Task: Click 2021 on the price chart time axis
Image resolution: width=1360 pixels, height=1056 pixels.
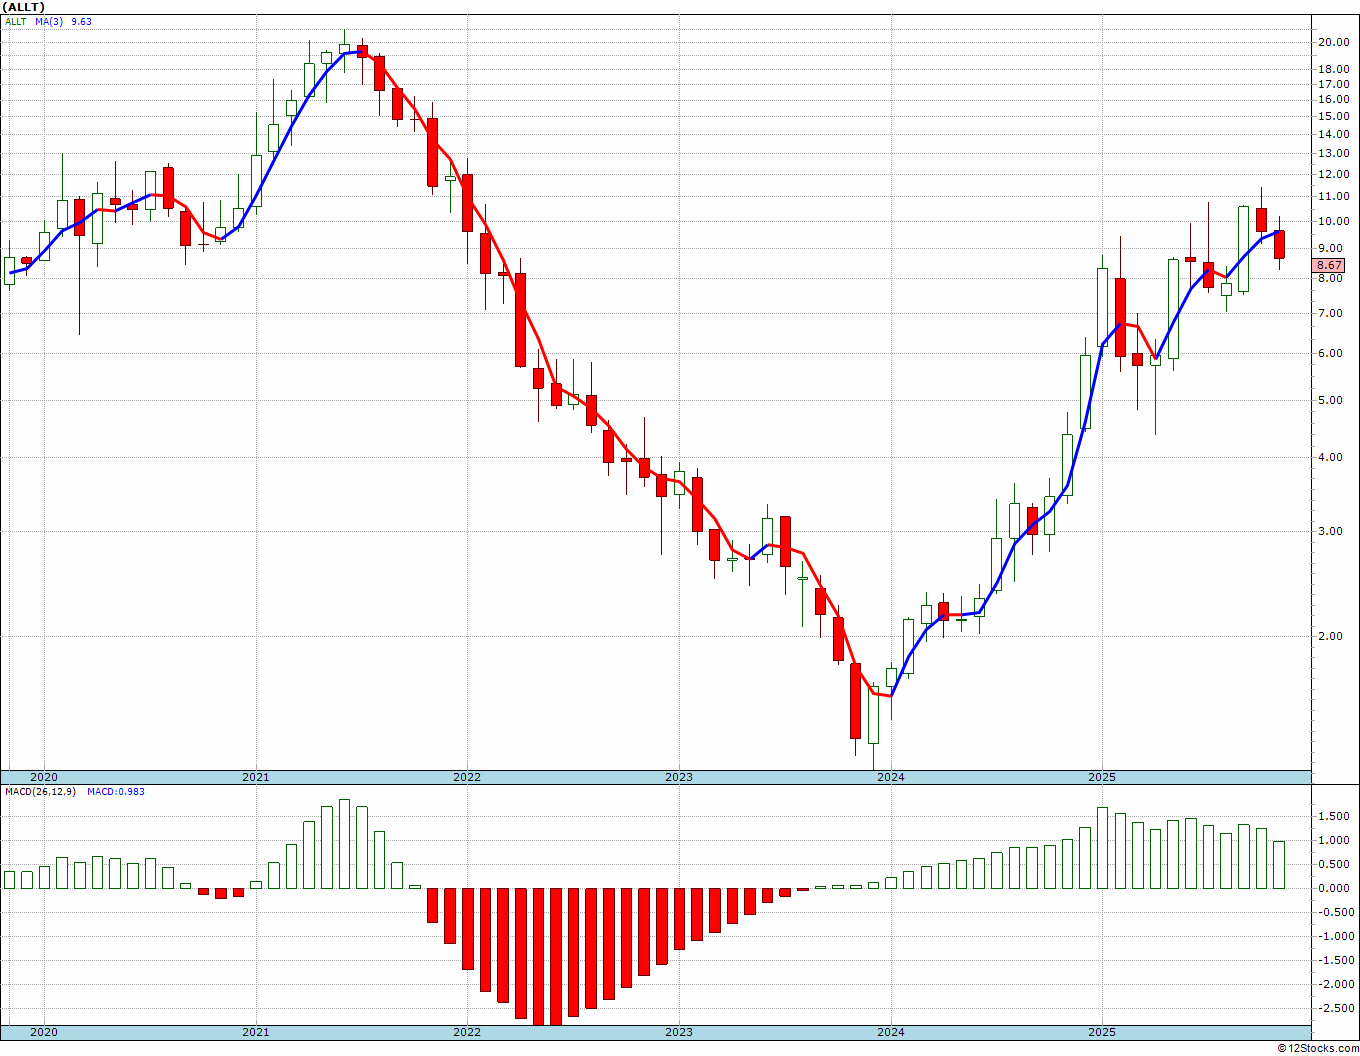Action: [x=255, y=777]
